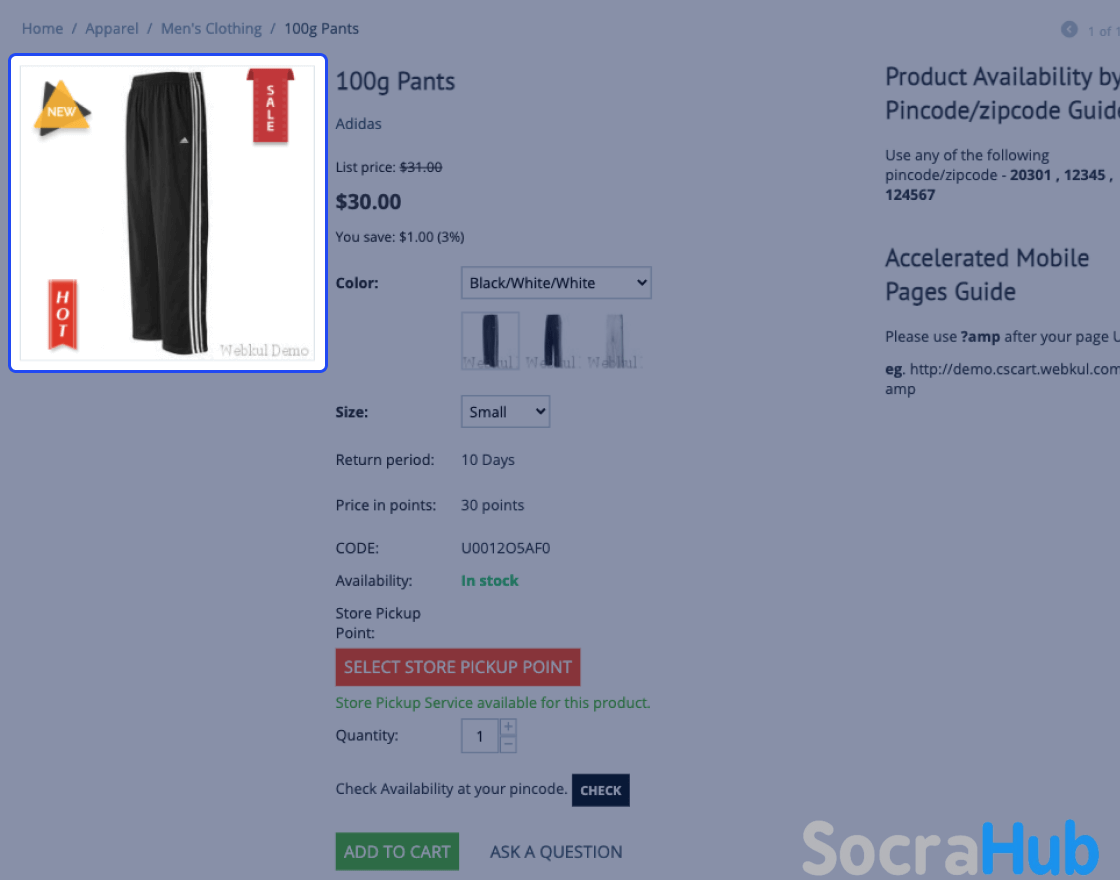Click the quantity input field
This screenshot has height=880, width=1120.
[x=480, y=736]
